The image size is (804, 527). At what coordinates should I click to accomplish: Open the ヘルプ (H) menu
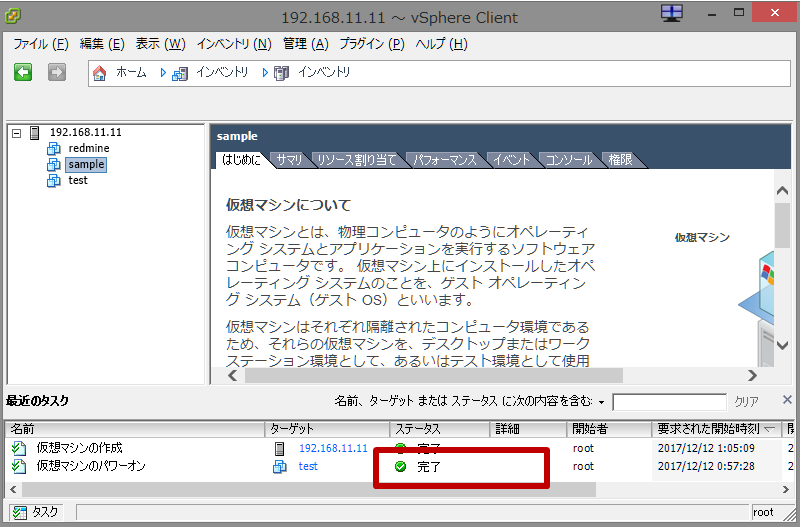(441, 44)
